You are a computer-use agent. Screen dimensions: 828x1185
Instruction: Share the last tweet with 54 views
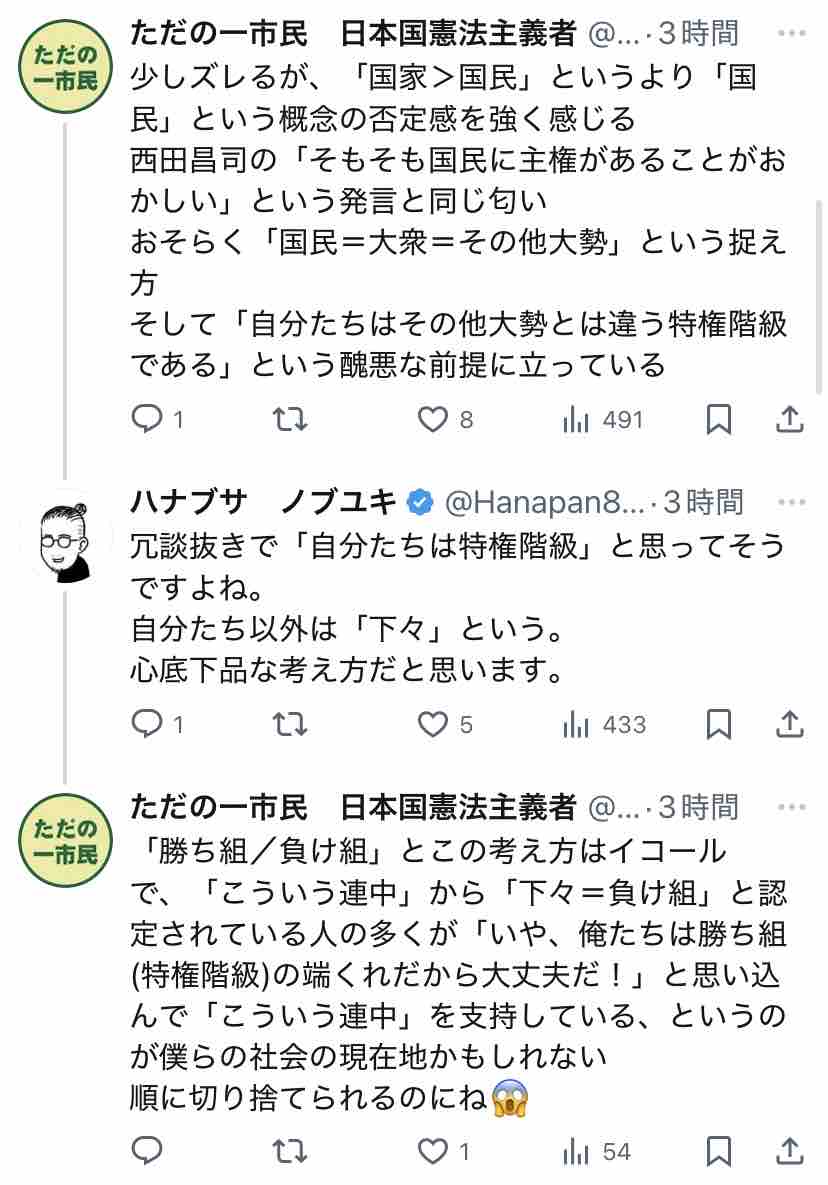tap(790, 1152)
